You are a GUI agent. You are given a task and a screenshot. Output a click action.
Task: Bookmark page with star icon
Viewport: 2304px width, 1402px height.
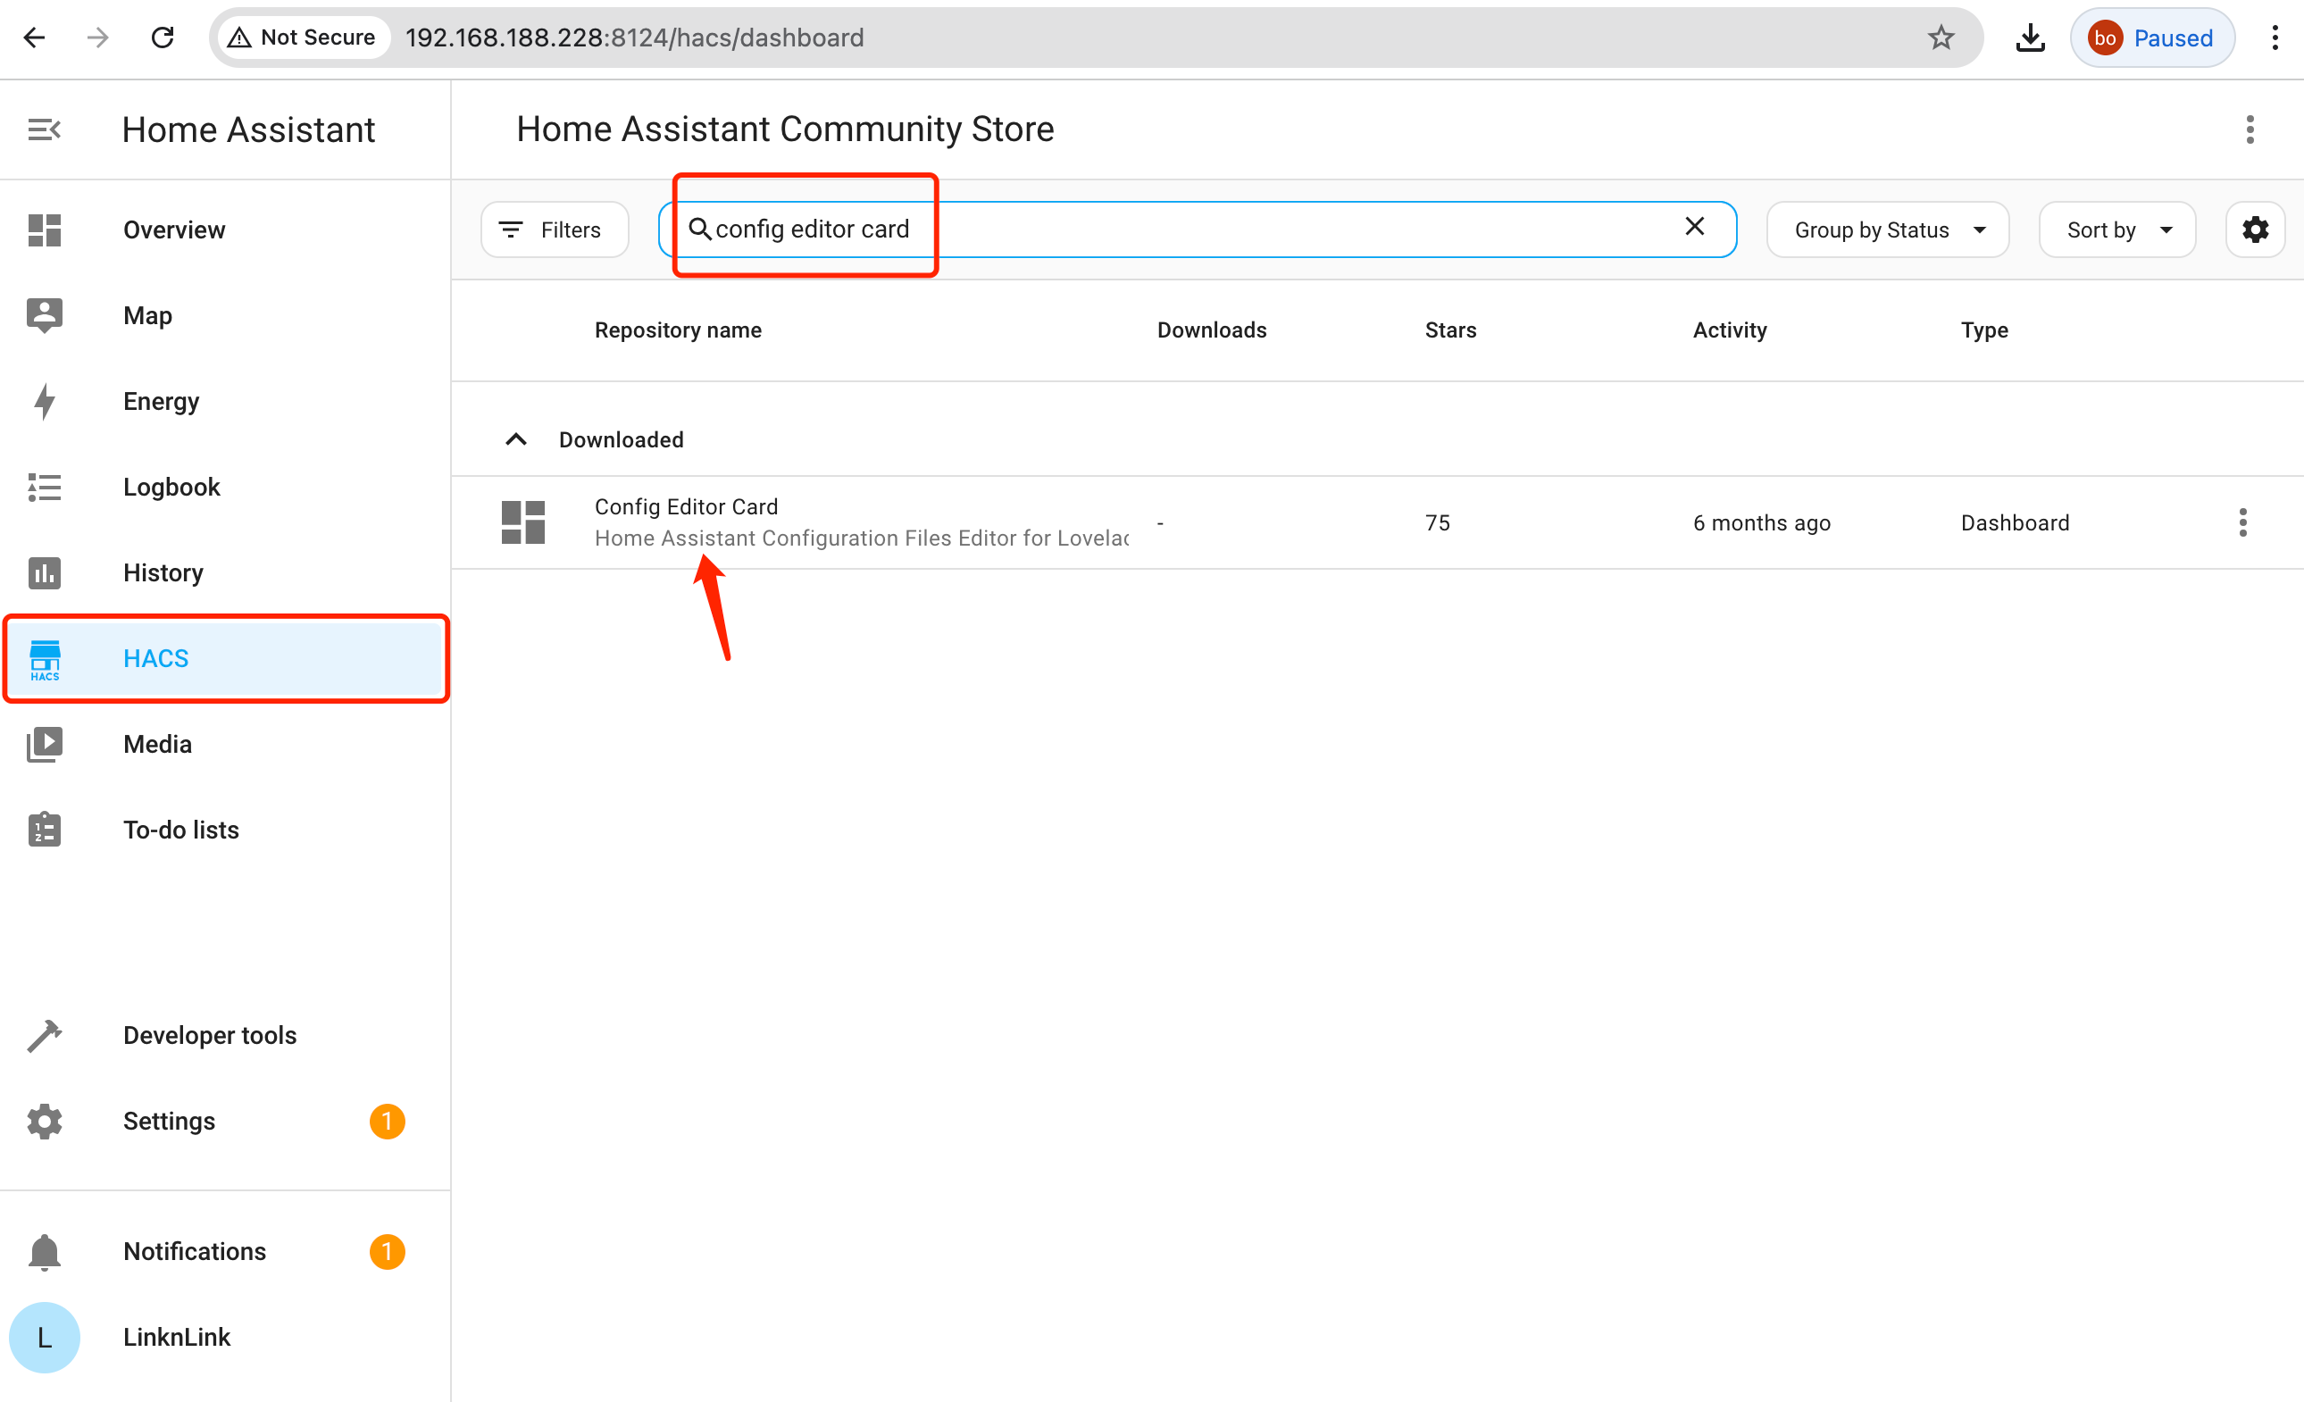[x=1940, y=38]
